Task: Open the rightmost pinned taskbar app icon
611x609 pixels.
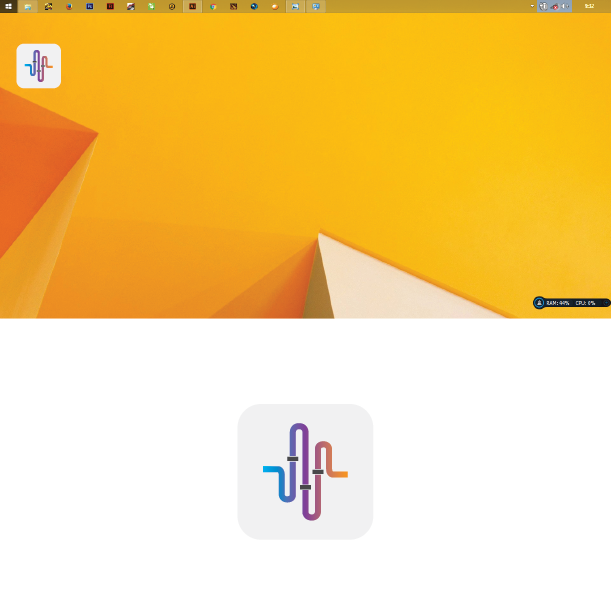Action: coord(316,6)
